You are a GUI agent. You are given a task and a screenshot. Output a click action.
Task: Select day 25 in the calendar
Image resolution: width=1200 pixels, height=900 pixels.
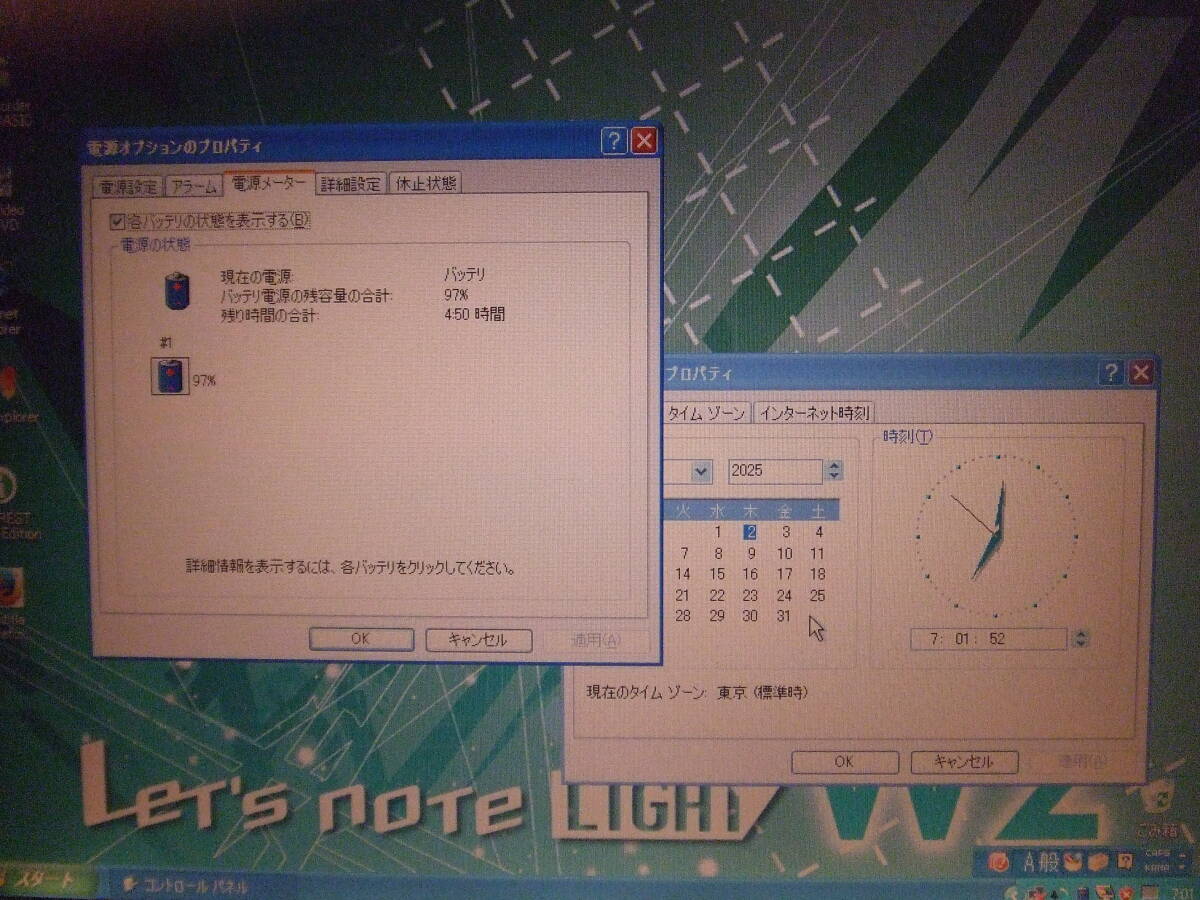click(818, 595)
